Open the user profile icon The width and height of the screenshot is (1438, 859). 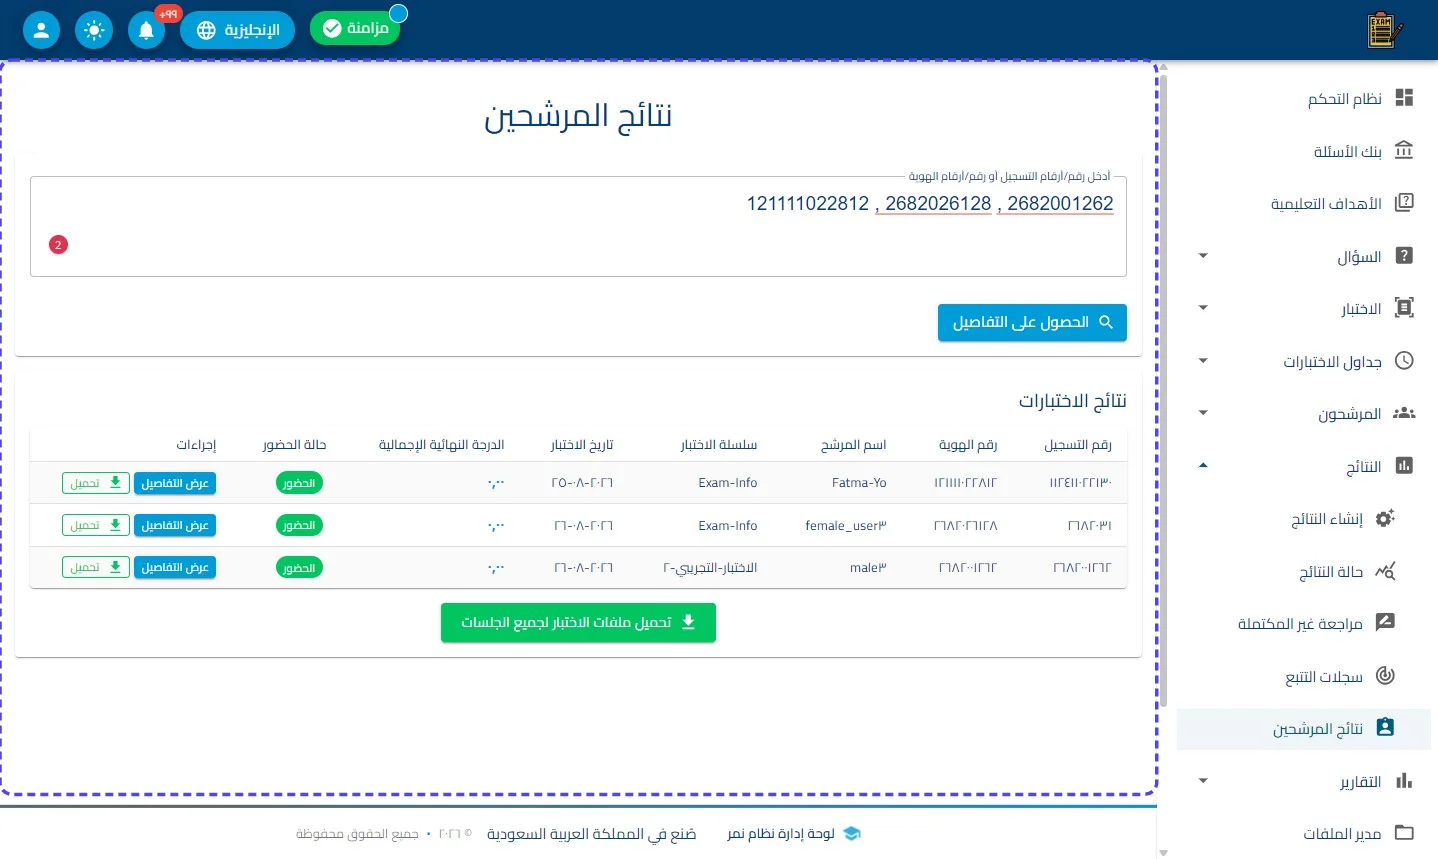coord(41,30)
